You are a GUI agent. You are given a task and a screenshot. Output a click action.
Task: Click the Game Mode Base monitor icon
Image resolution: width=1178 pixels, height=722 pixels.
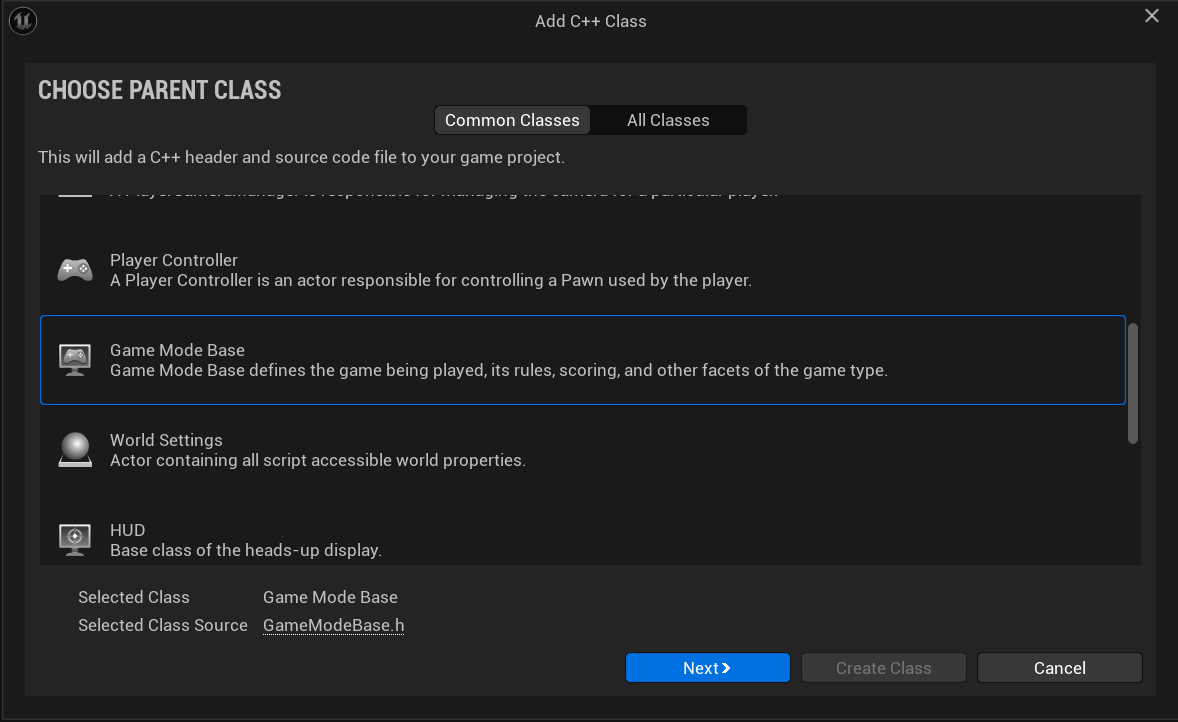coord(75,360)
